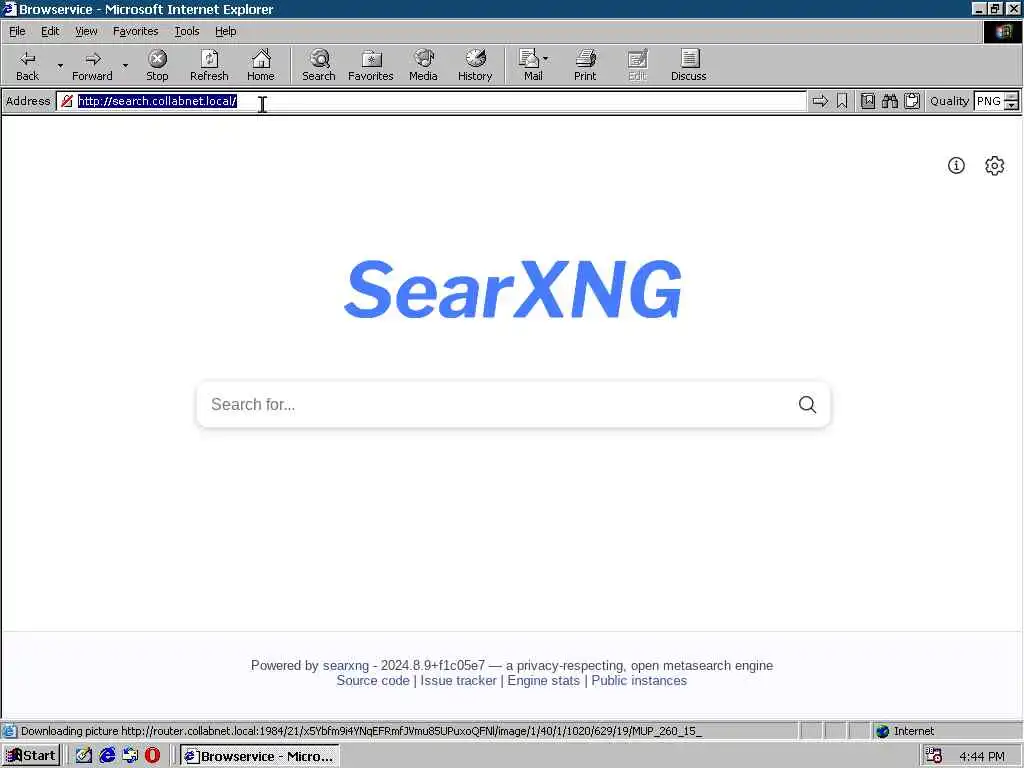
Task: Open the View menu
Action: [x=86, y=31]
